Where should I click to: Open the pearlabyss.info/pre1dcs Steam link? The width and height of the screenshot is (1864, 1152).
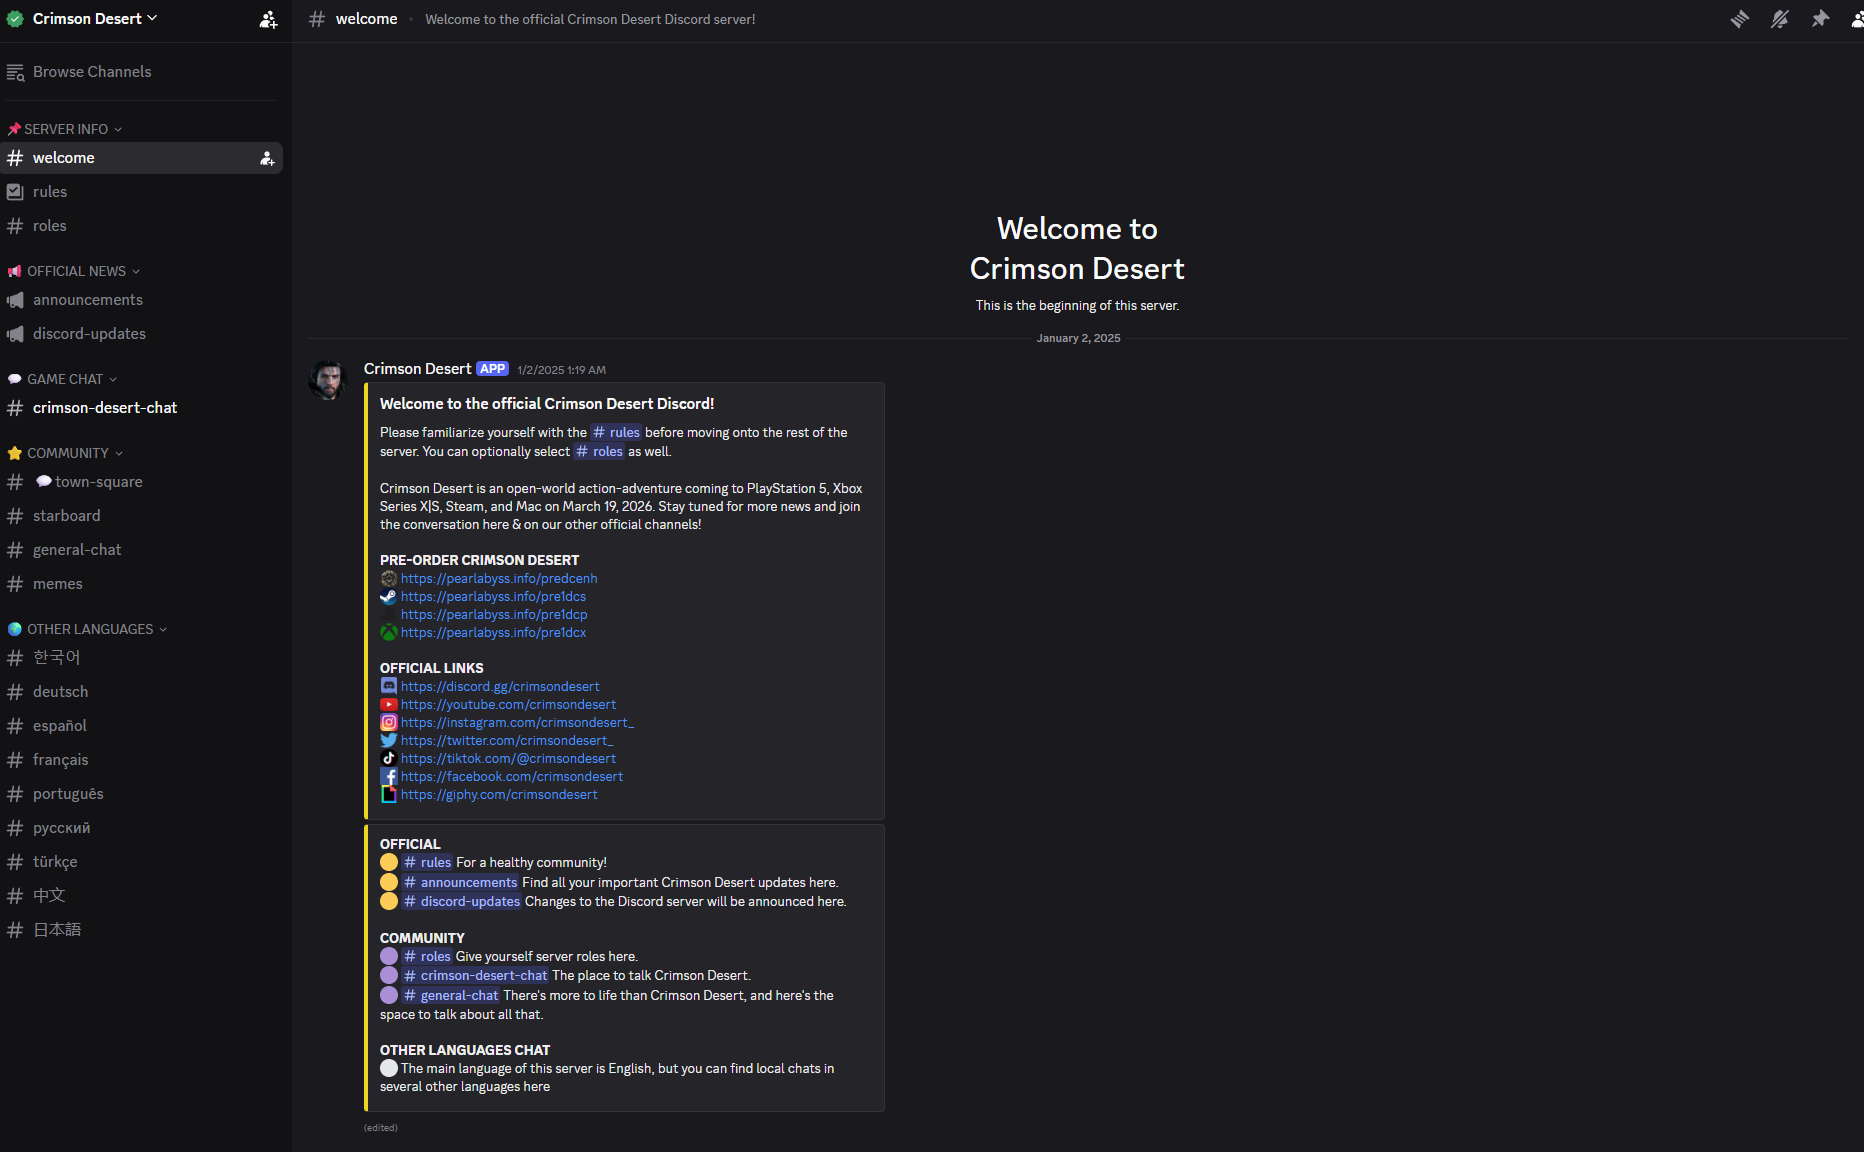pyautogui.click(x=493, y=597)
